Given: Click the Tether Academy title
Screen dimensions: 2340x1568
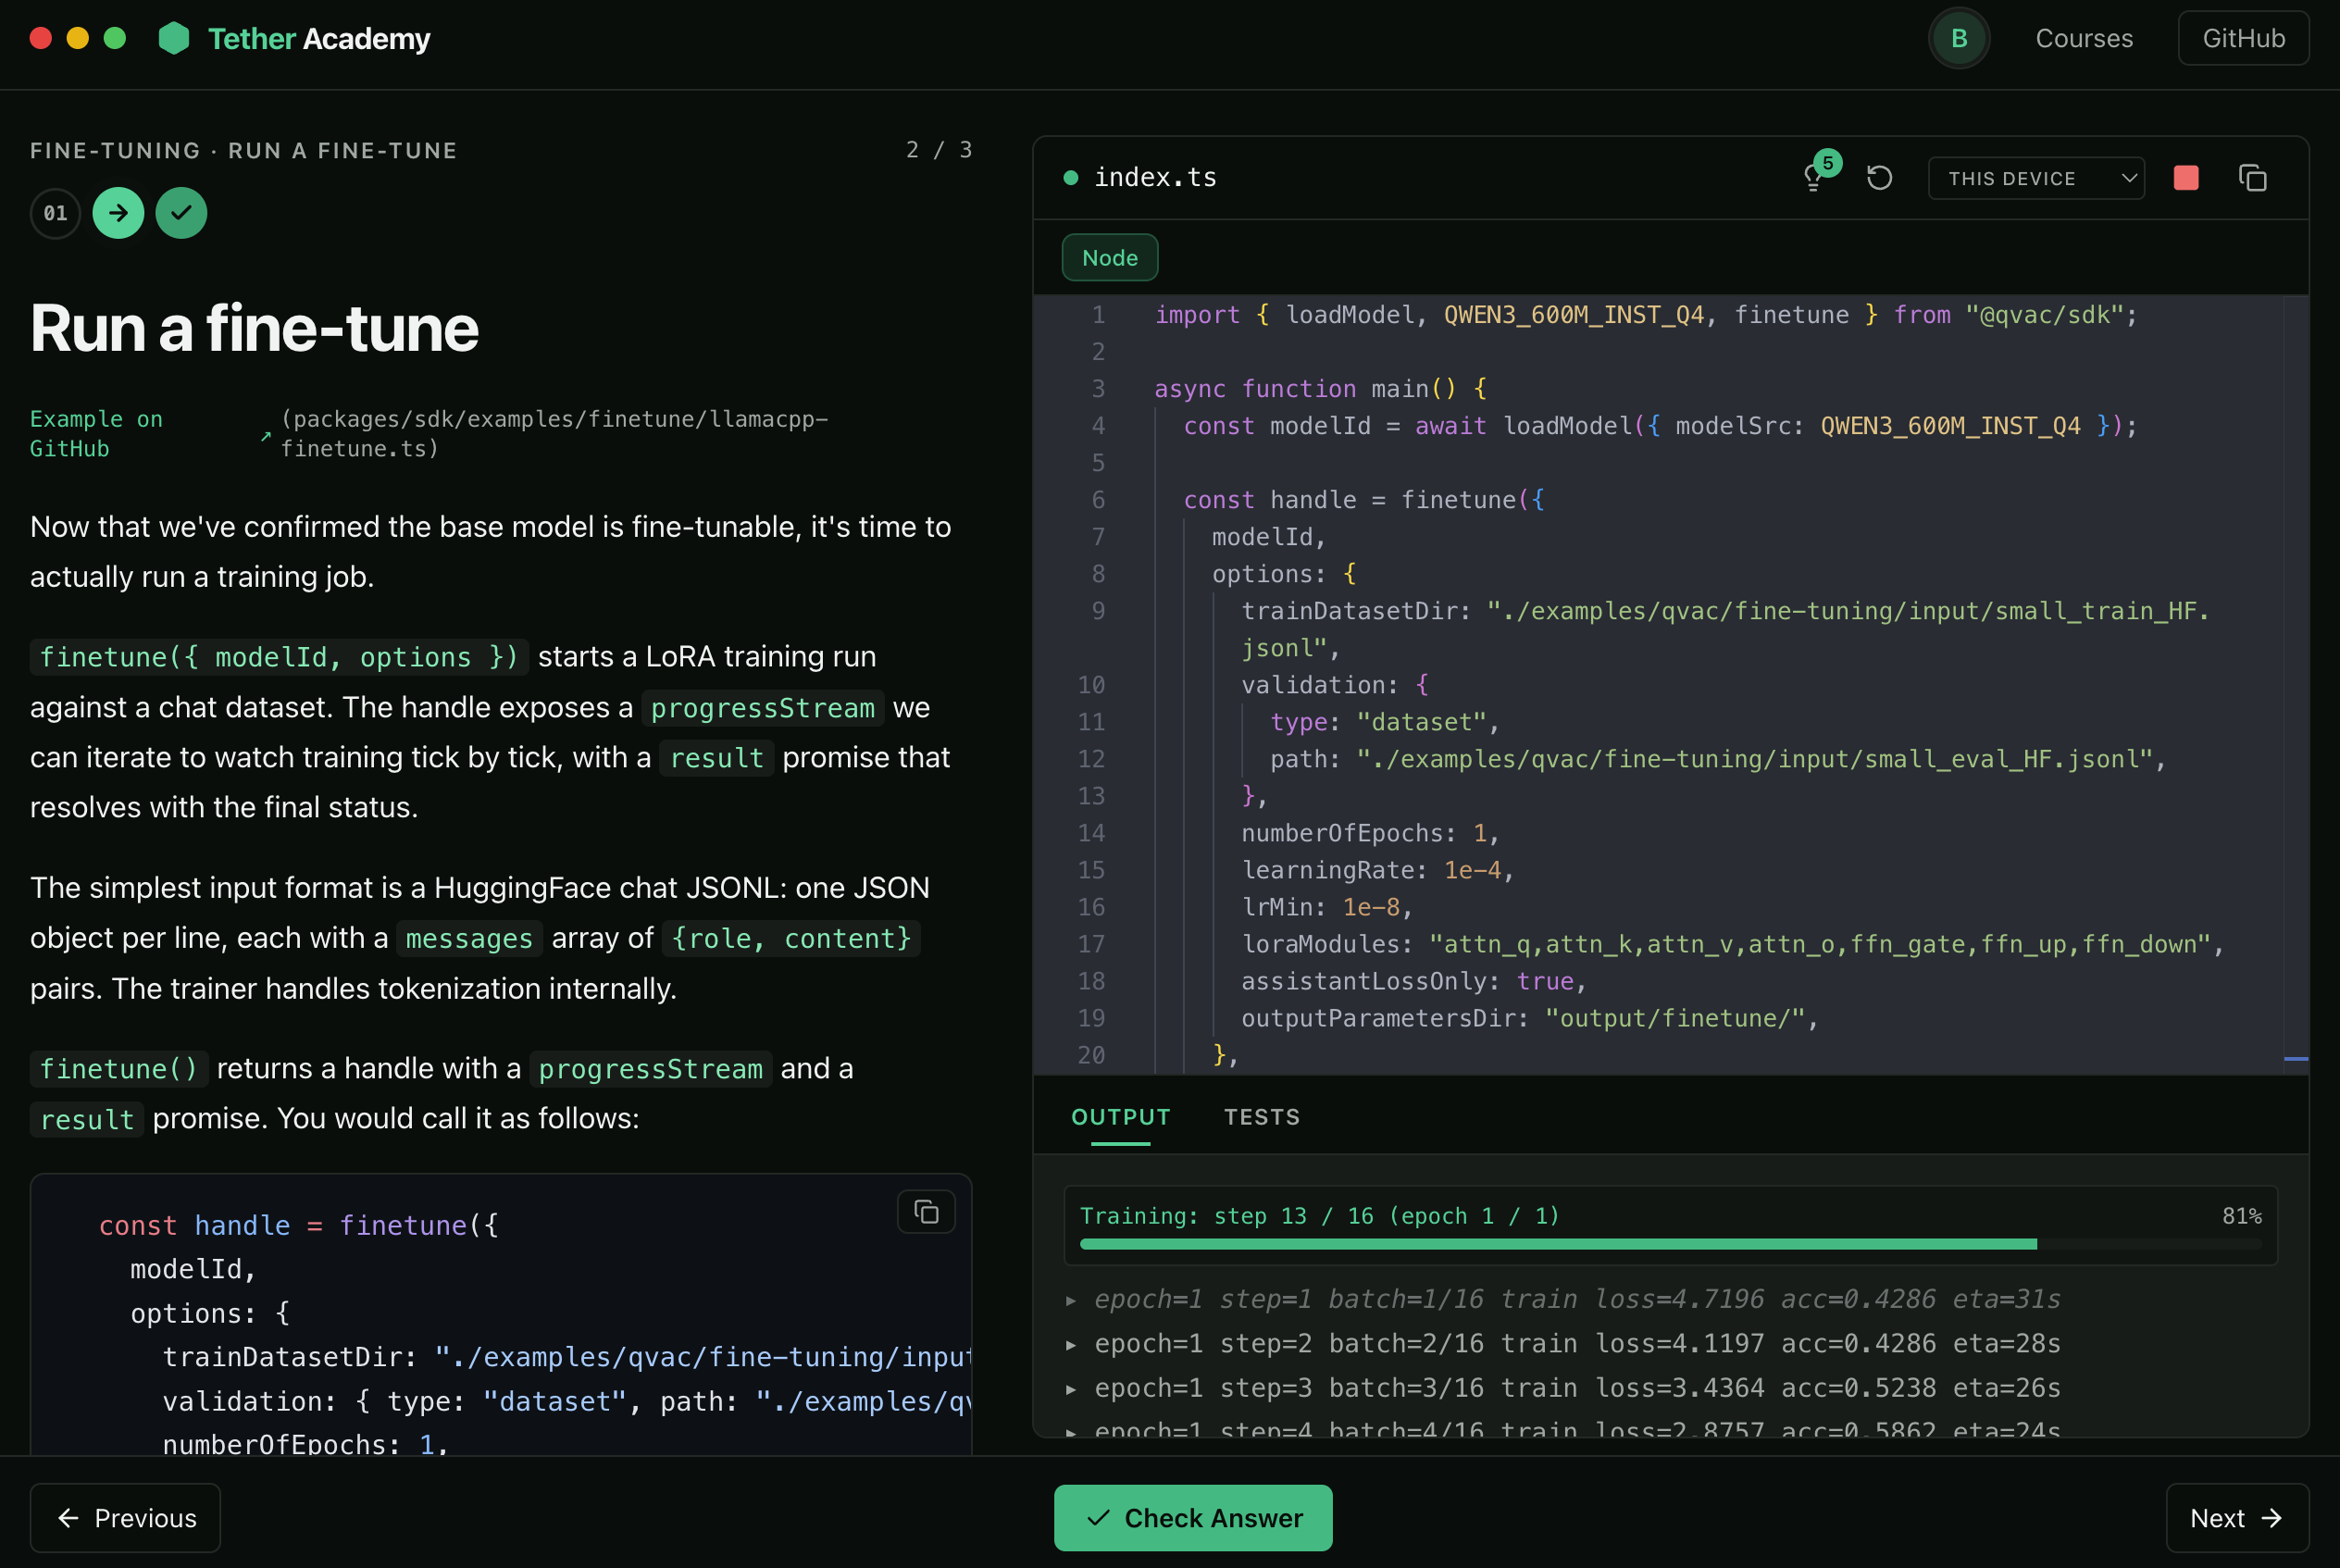Looking at the screenshot, I should click(x=319, y=38).
